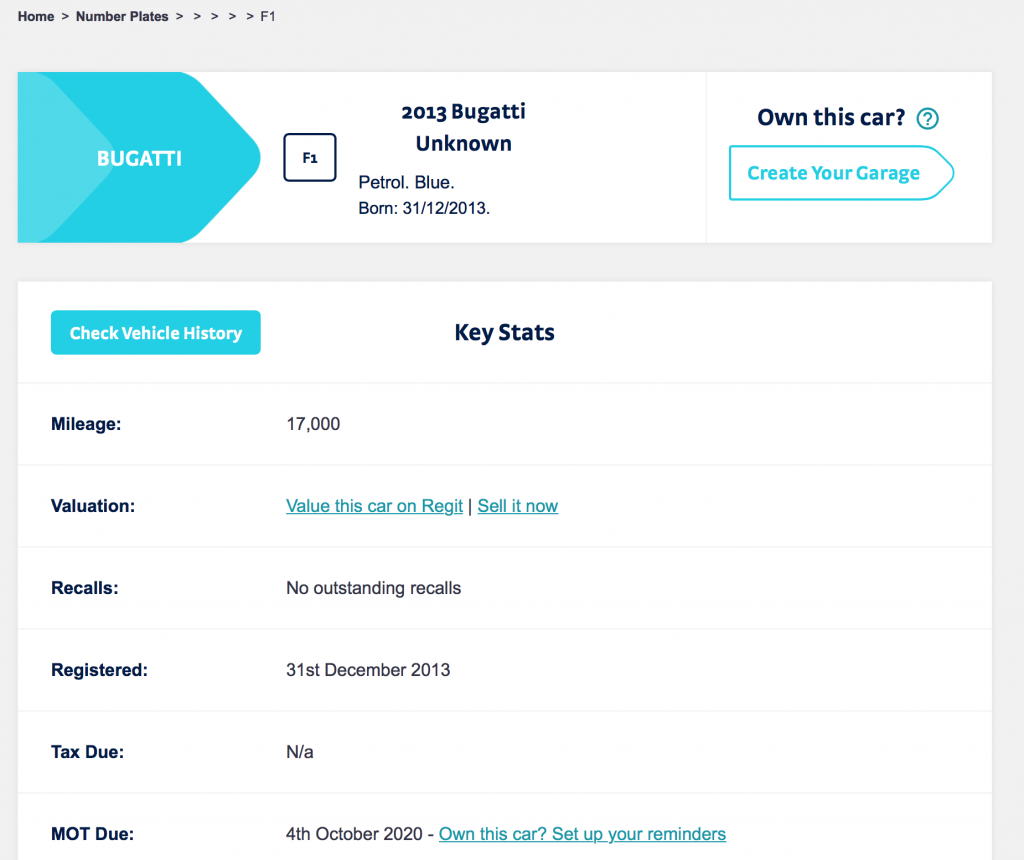The width and height of the screenshot is (1024, 860).
Task: Click Check Vehicle History button
Action: tap(155, 332)
